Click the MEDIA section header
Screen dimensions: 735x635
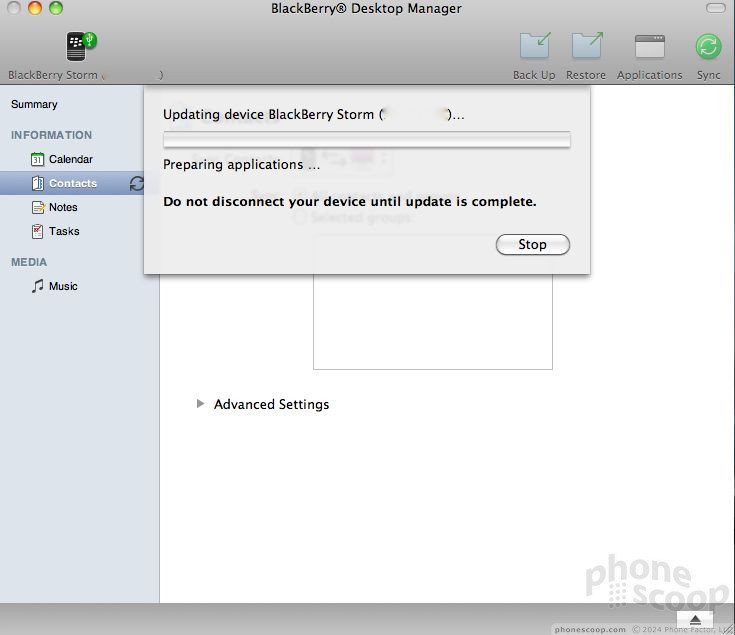coord(29,262)
